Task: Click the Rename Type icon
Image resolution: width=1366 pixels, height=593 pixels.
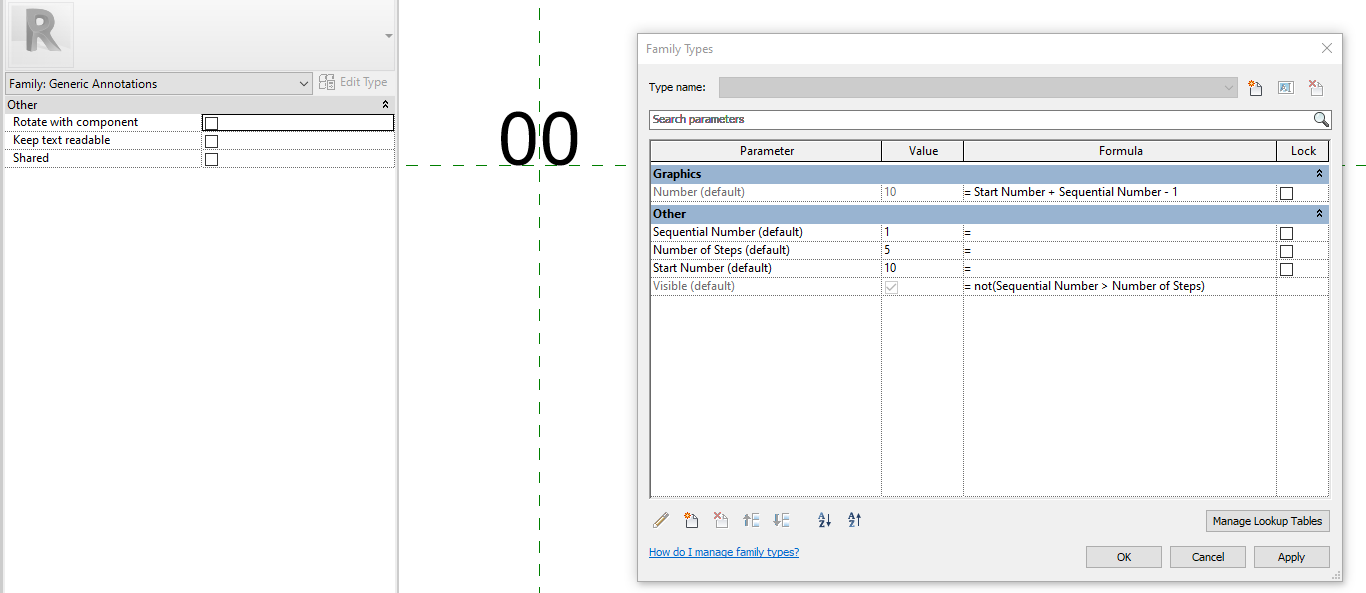Action: [x=1286, y=88]
